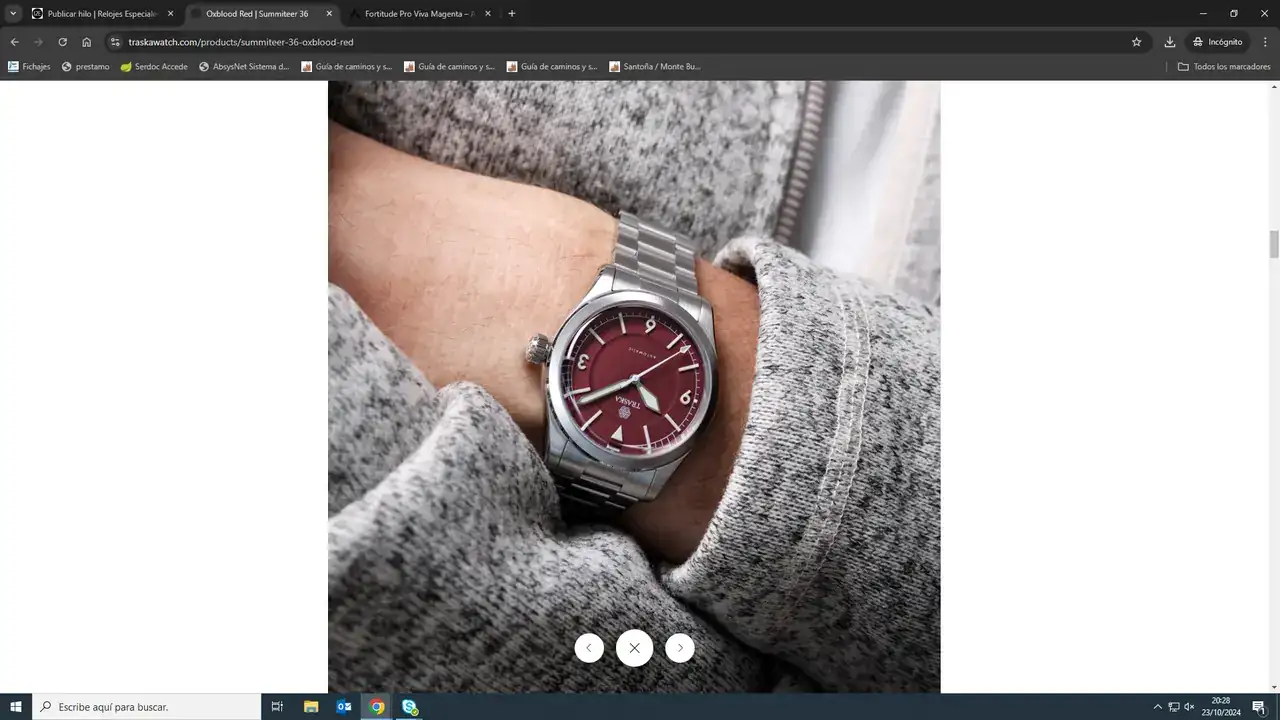This screenshot has width=1280, height=720.
Task: Switch to Publicar hilo Relojes Especiales tab
Action: (x=100, y=14)
